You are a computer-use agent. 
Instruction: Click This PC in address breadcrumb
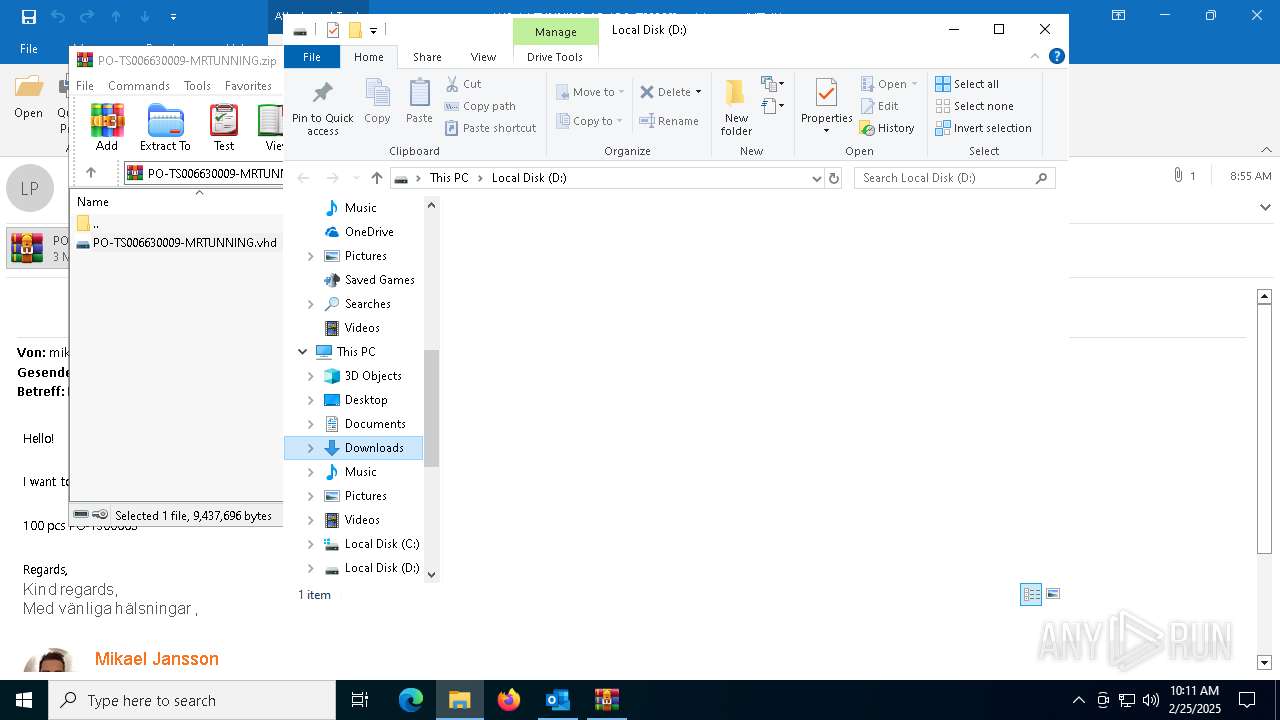[449, 178]
